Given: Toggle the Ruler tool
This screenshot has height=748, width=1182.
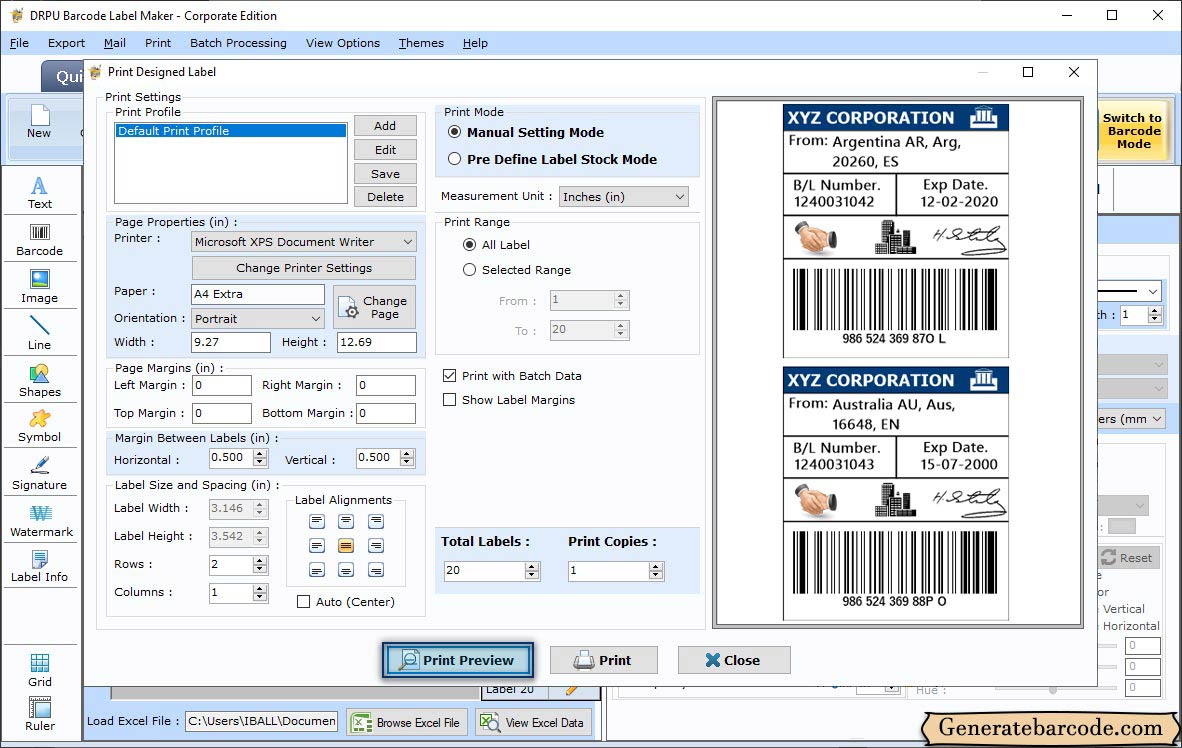Looking at the screenshot, I should point(39,714).
